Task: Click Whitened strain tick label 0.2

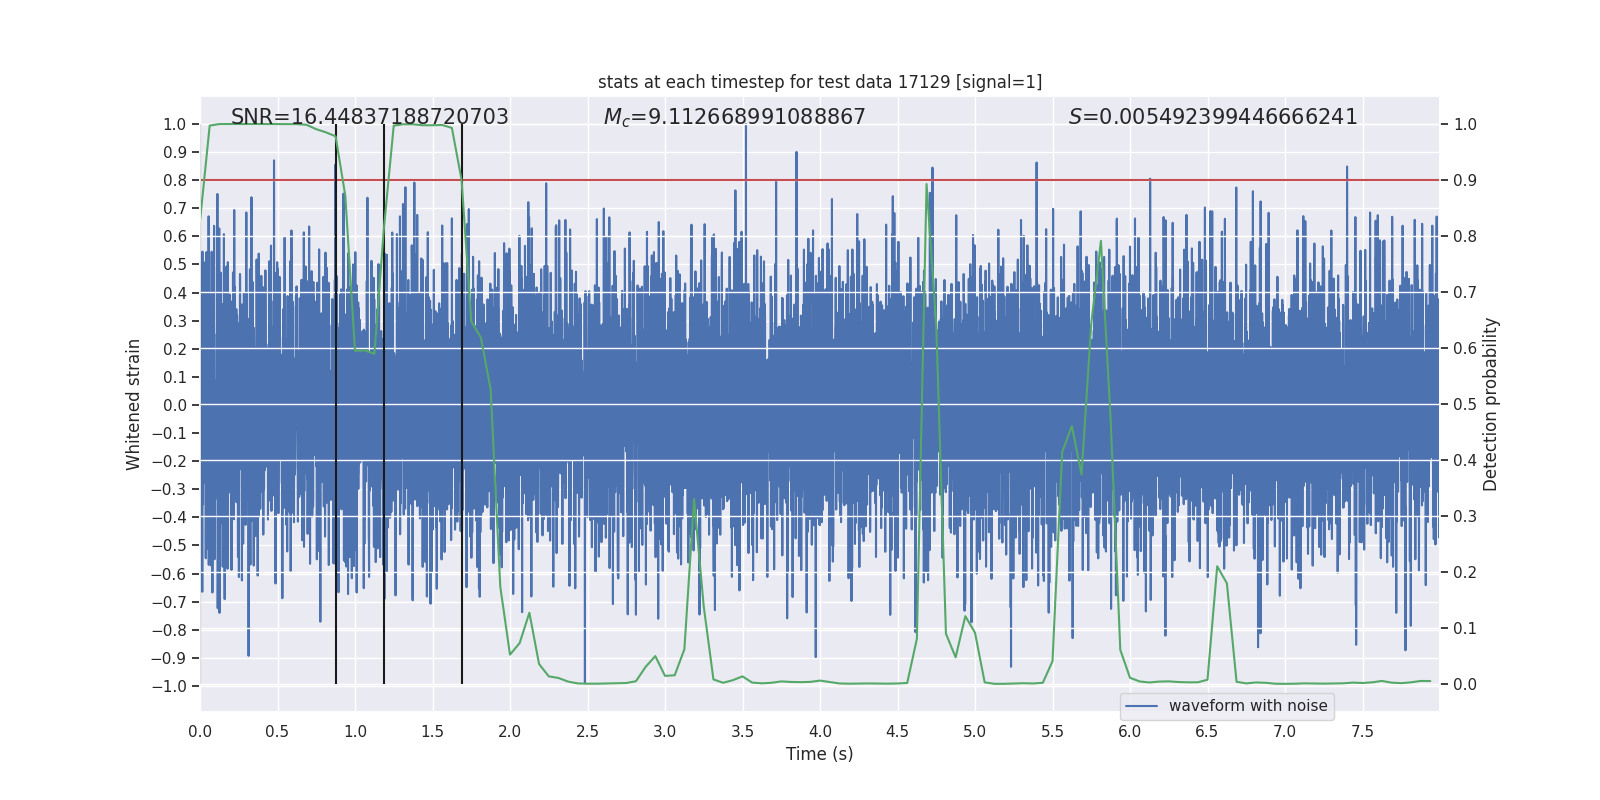Action: [175, 349]
